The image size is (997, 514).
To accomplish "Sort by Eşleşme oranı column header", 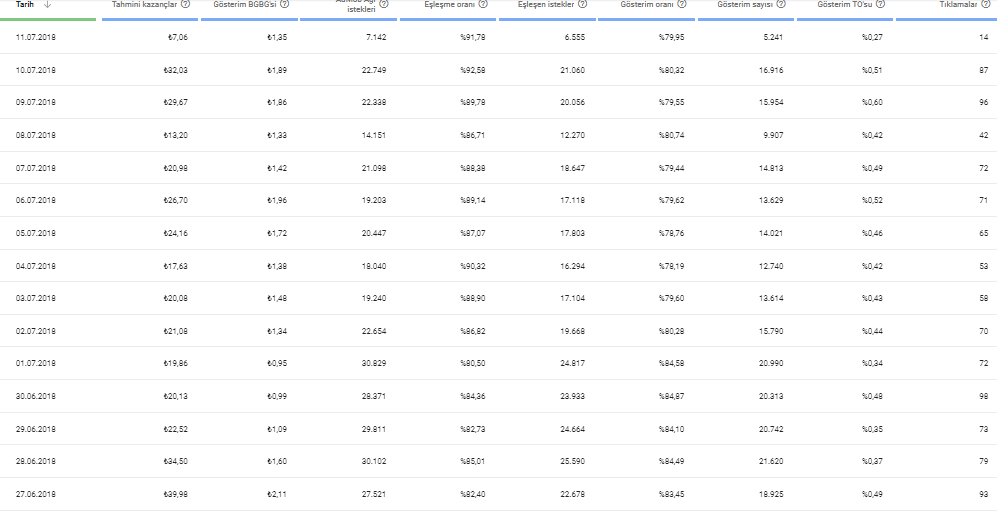I will (450, 4).
